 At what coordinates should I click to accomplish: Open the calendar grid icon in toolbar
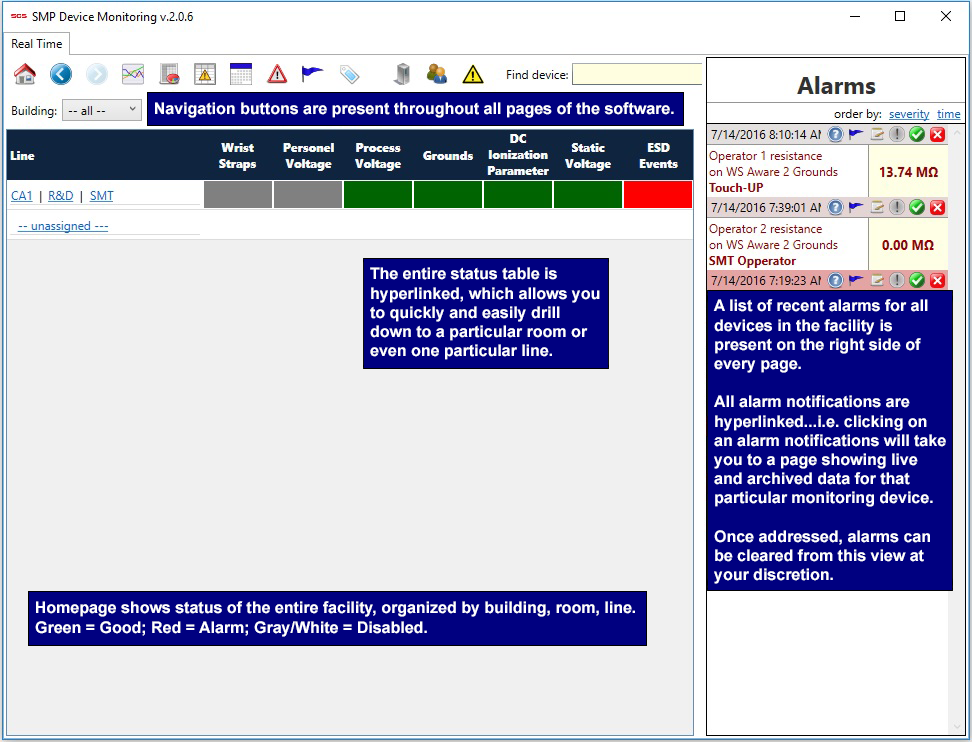(241, 74)
